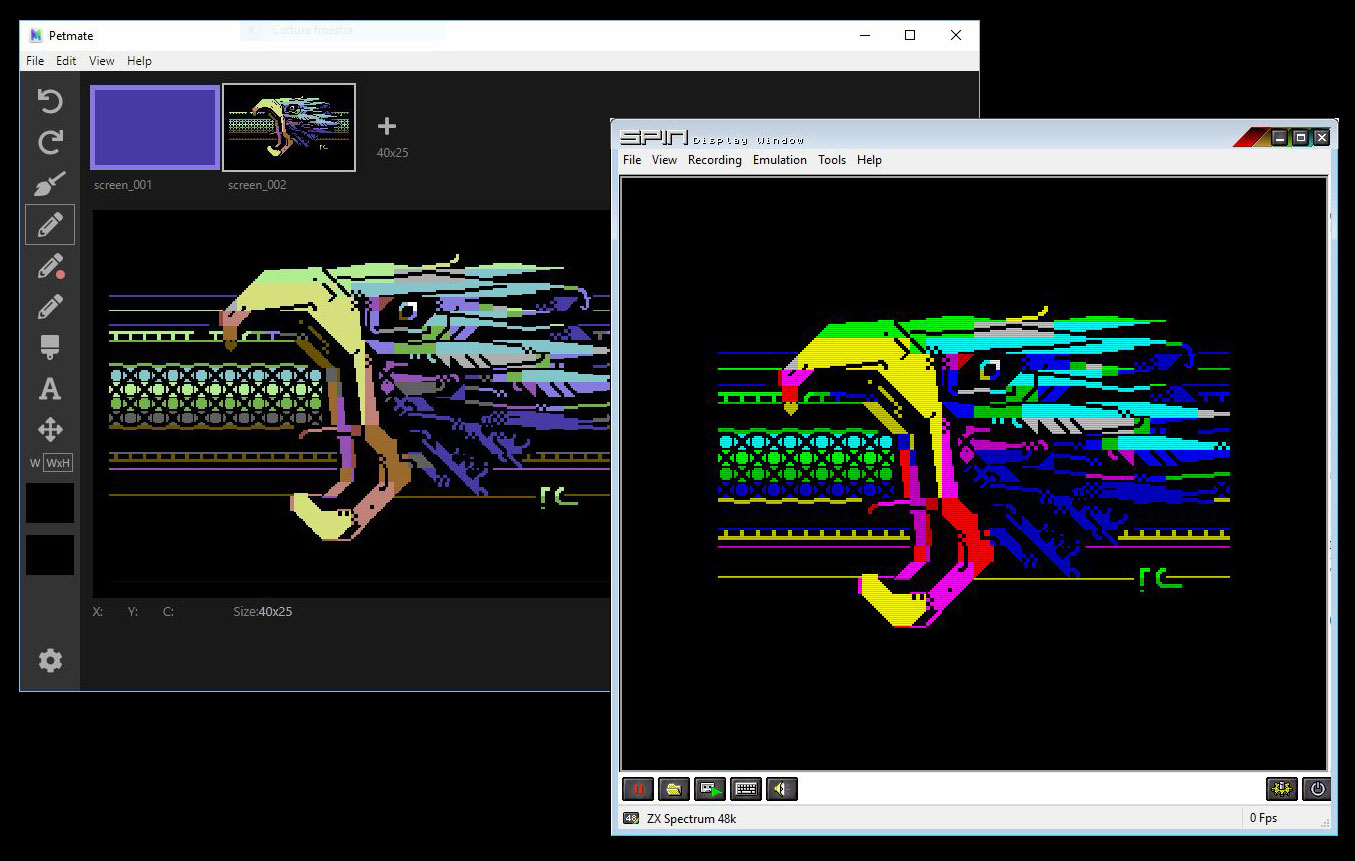Viewport: 1355px width, 861px height.
Task: Select the pencil tool with red dot
Action: click(50, 266)
